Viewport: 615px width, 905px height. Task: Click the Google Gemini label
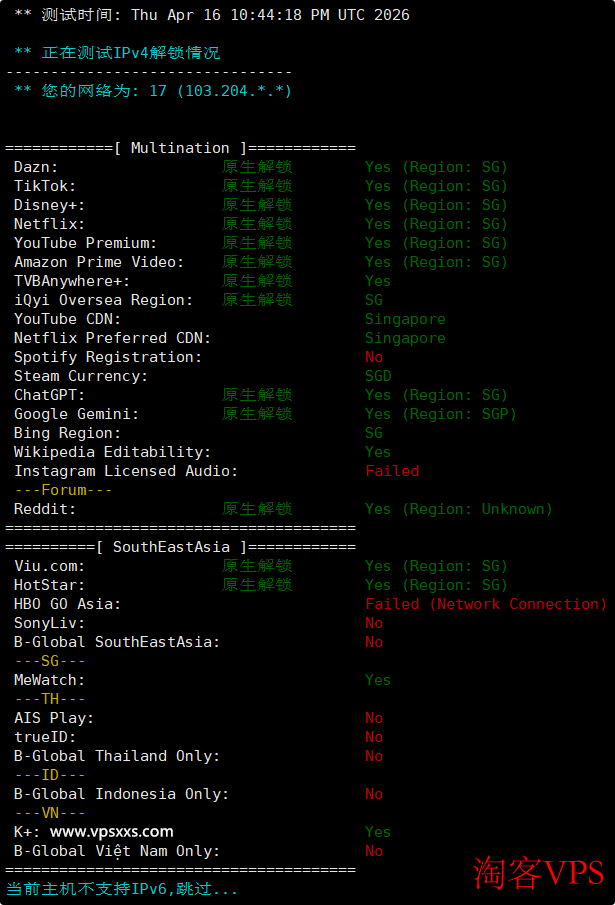(x=76, y=414)
